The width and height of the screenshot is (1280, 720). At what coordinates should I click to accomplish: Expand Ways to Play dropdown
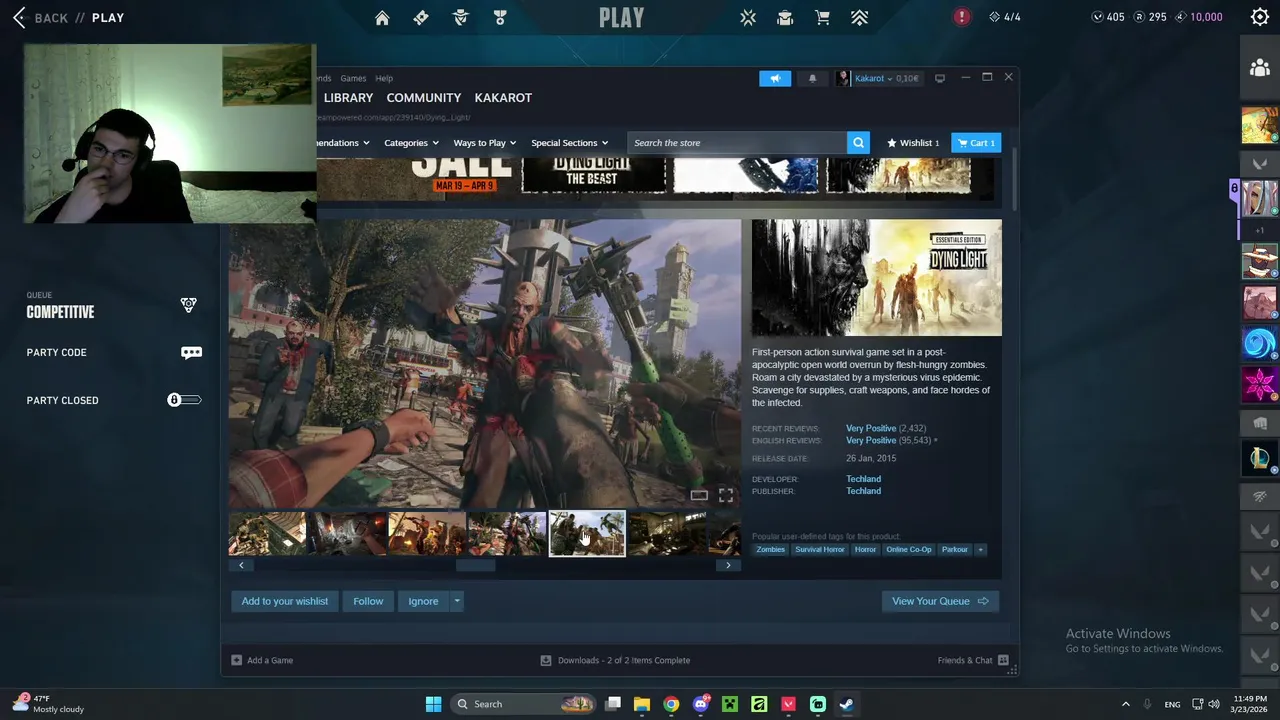[485, 143]
